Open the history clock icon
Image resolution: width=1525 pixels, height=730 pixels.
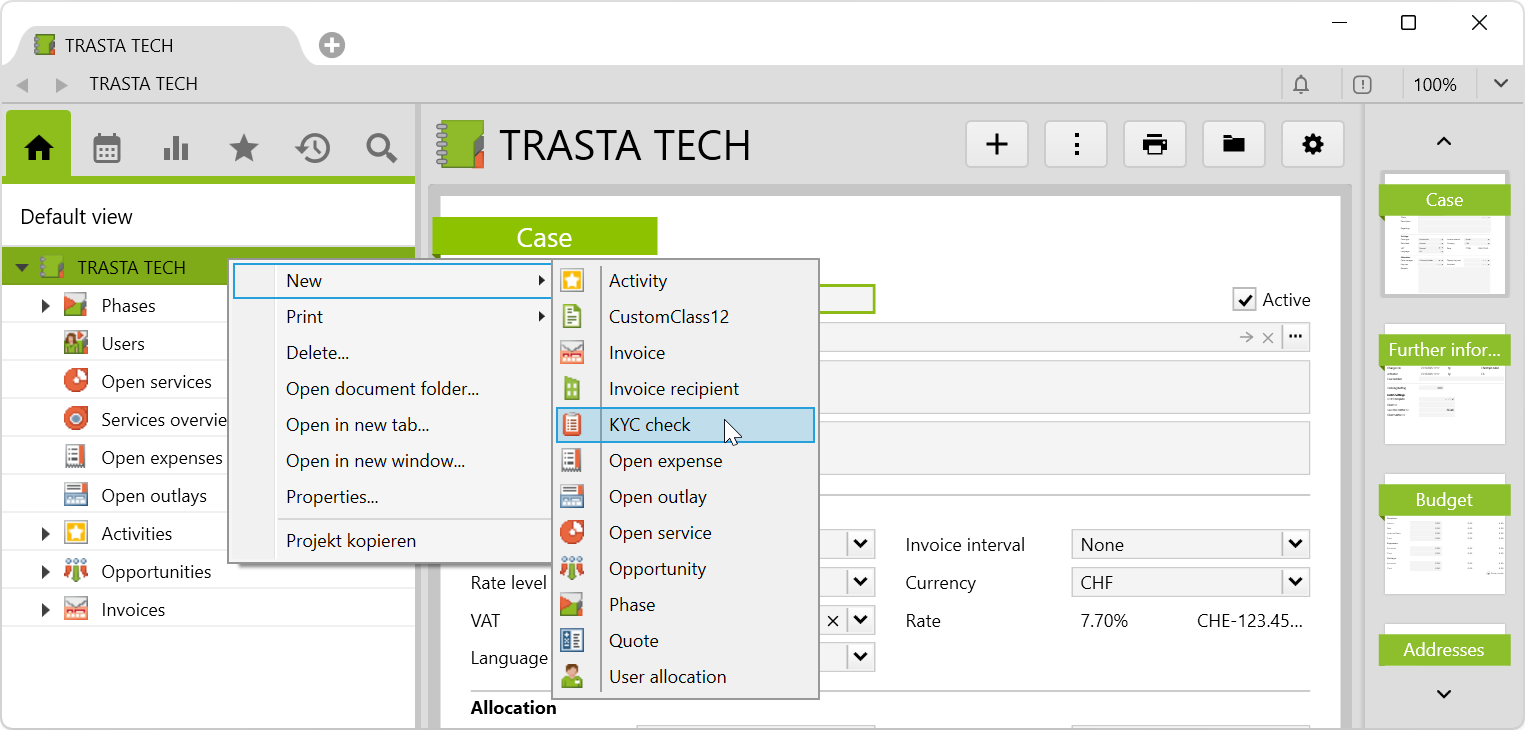click(313, 148)
